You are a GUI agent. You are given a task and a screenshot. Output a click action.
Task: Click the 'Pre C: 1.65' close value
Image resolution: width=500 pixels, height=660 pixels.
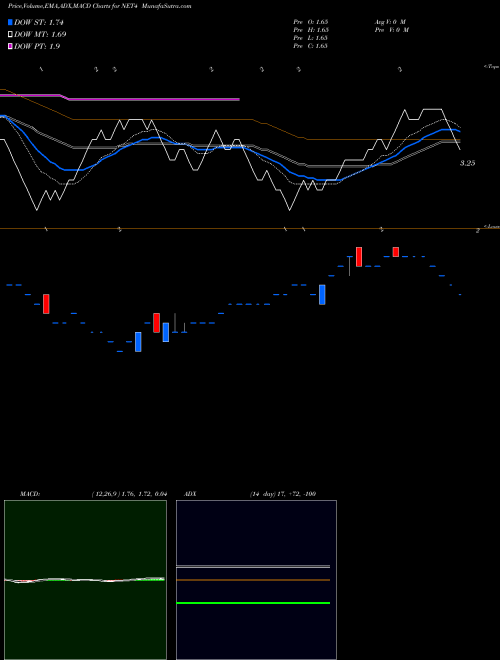(x=311, y=46)
